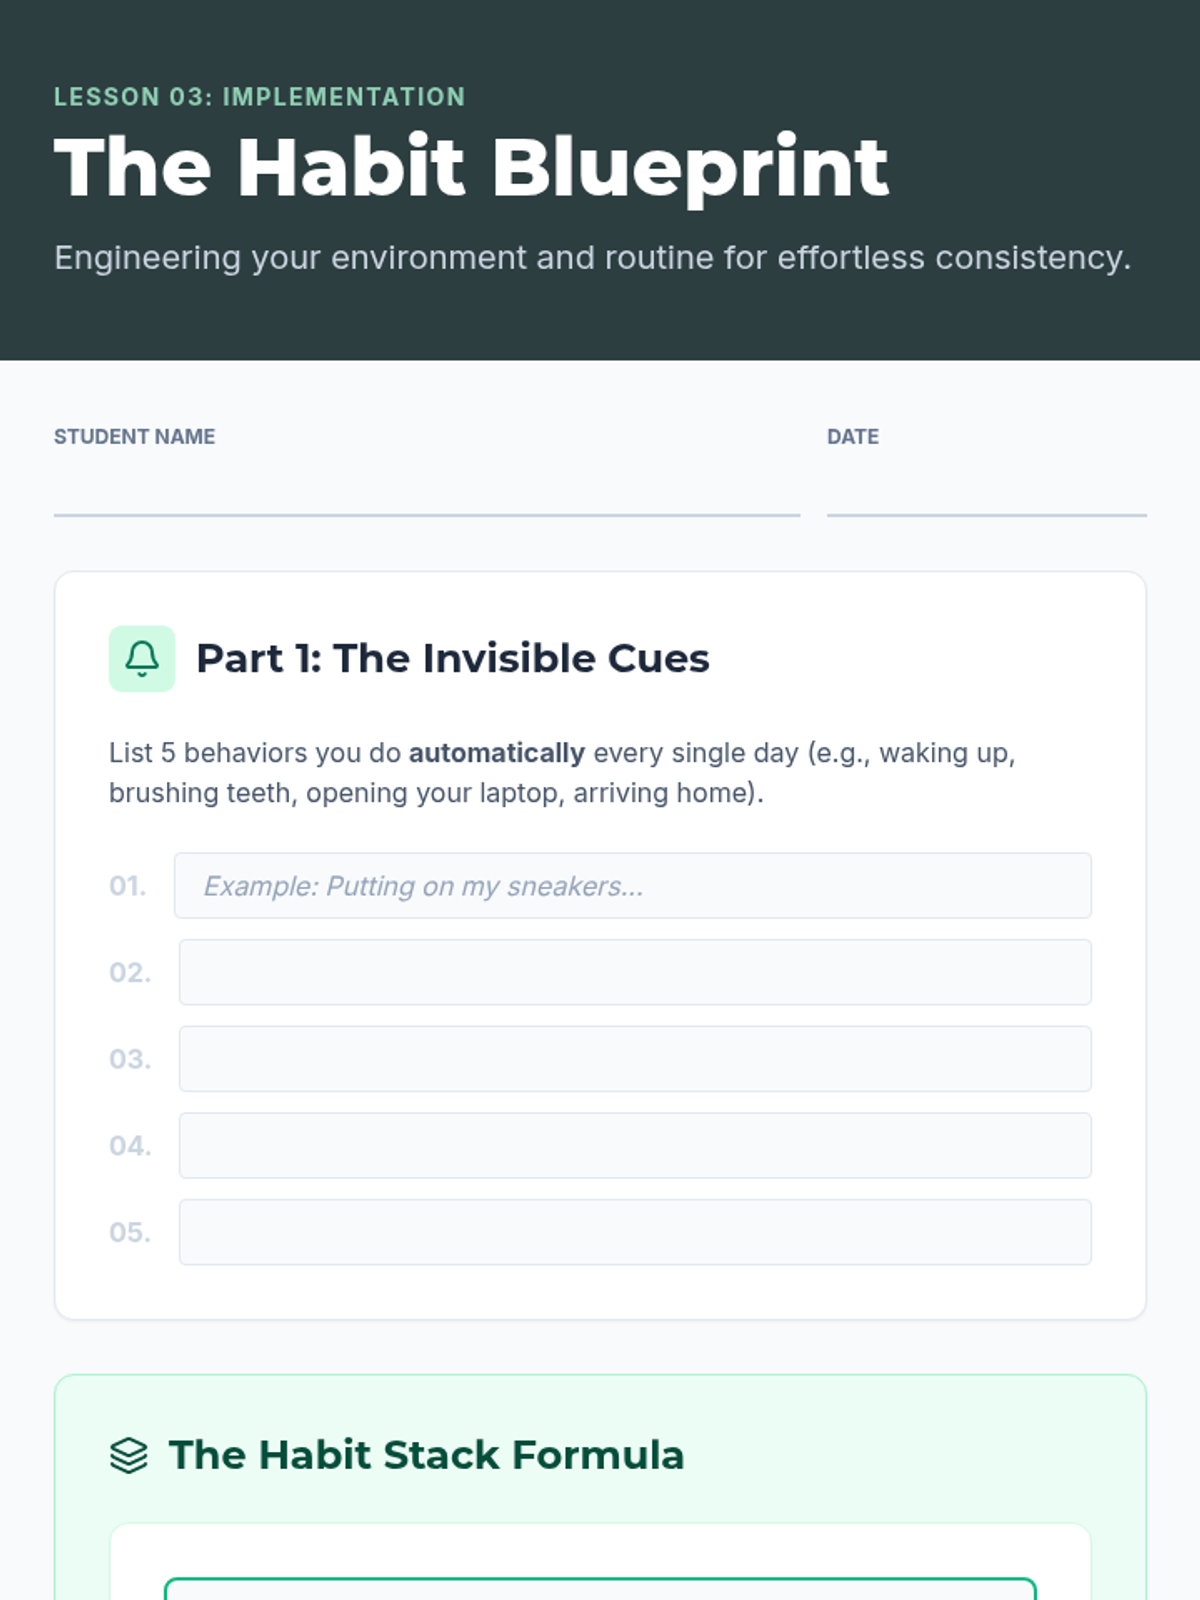Click The Habit Stack Formula heading

pos(426,1455)
